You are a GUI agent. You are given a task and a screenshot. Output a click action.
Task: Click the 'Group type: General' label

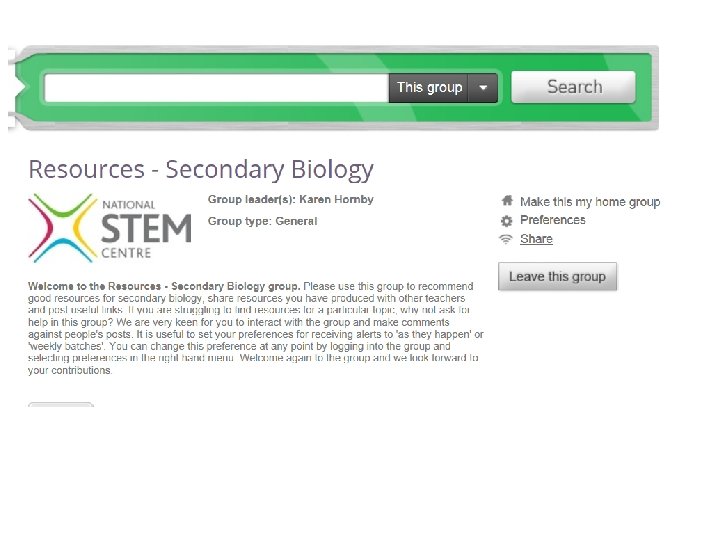point(262,221)
